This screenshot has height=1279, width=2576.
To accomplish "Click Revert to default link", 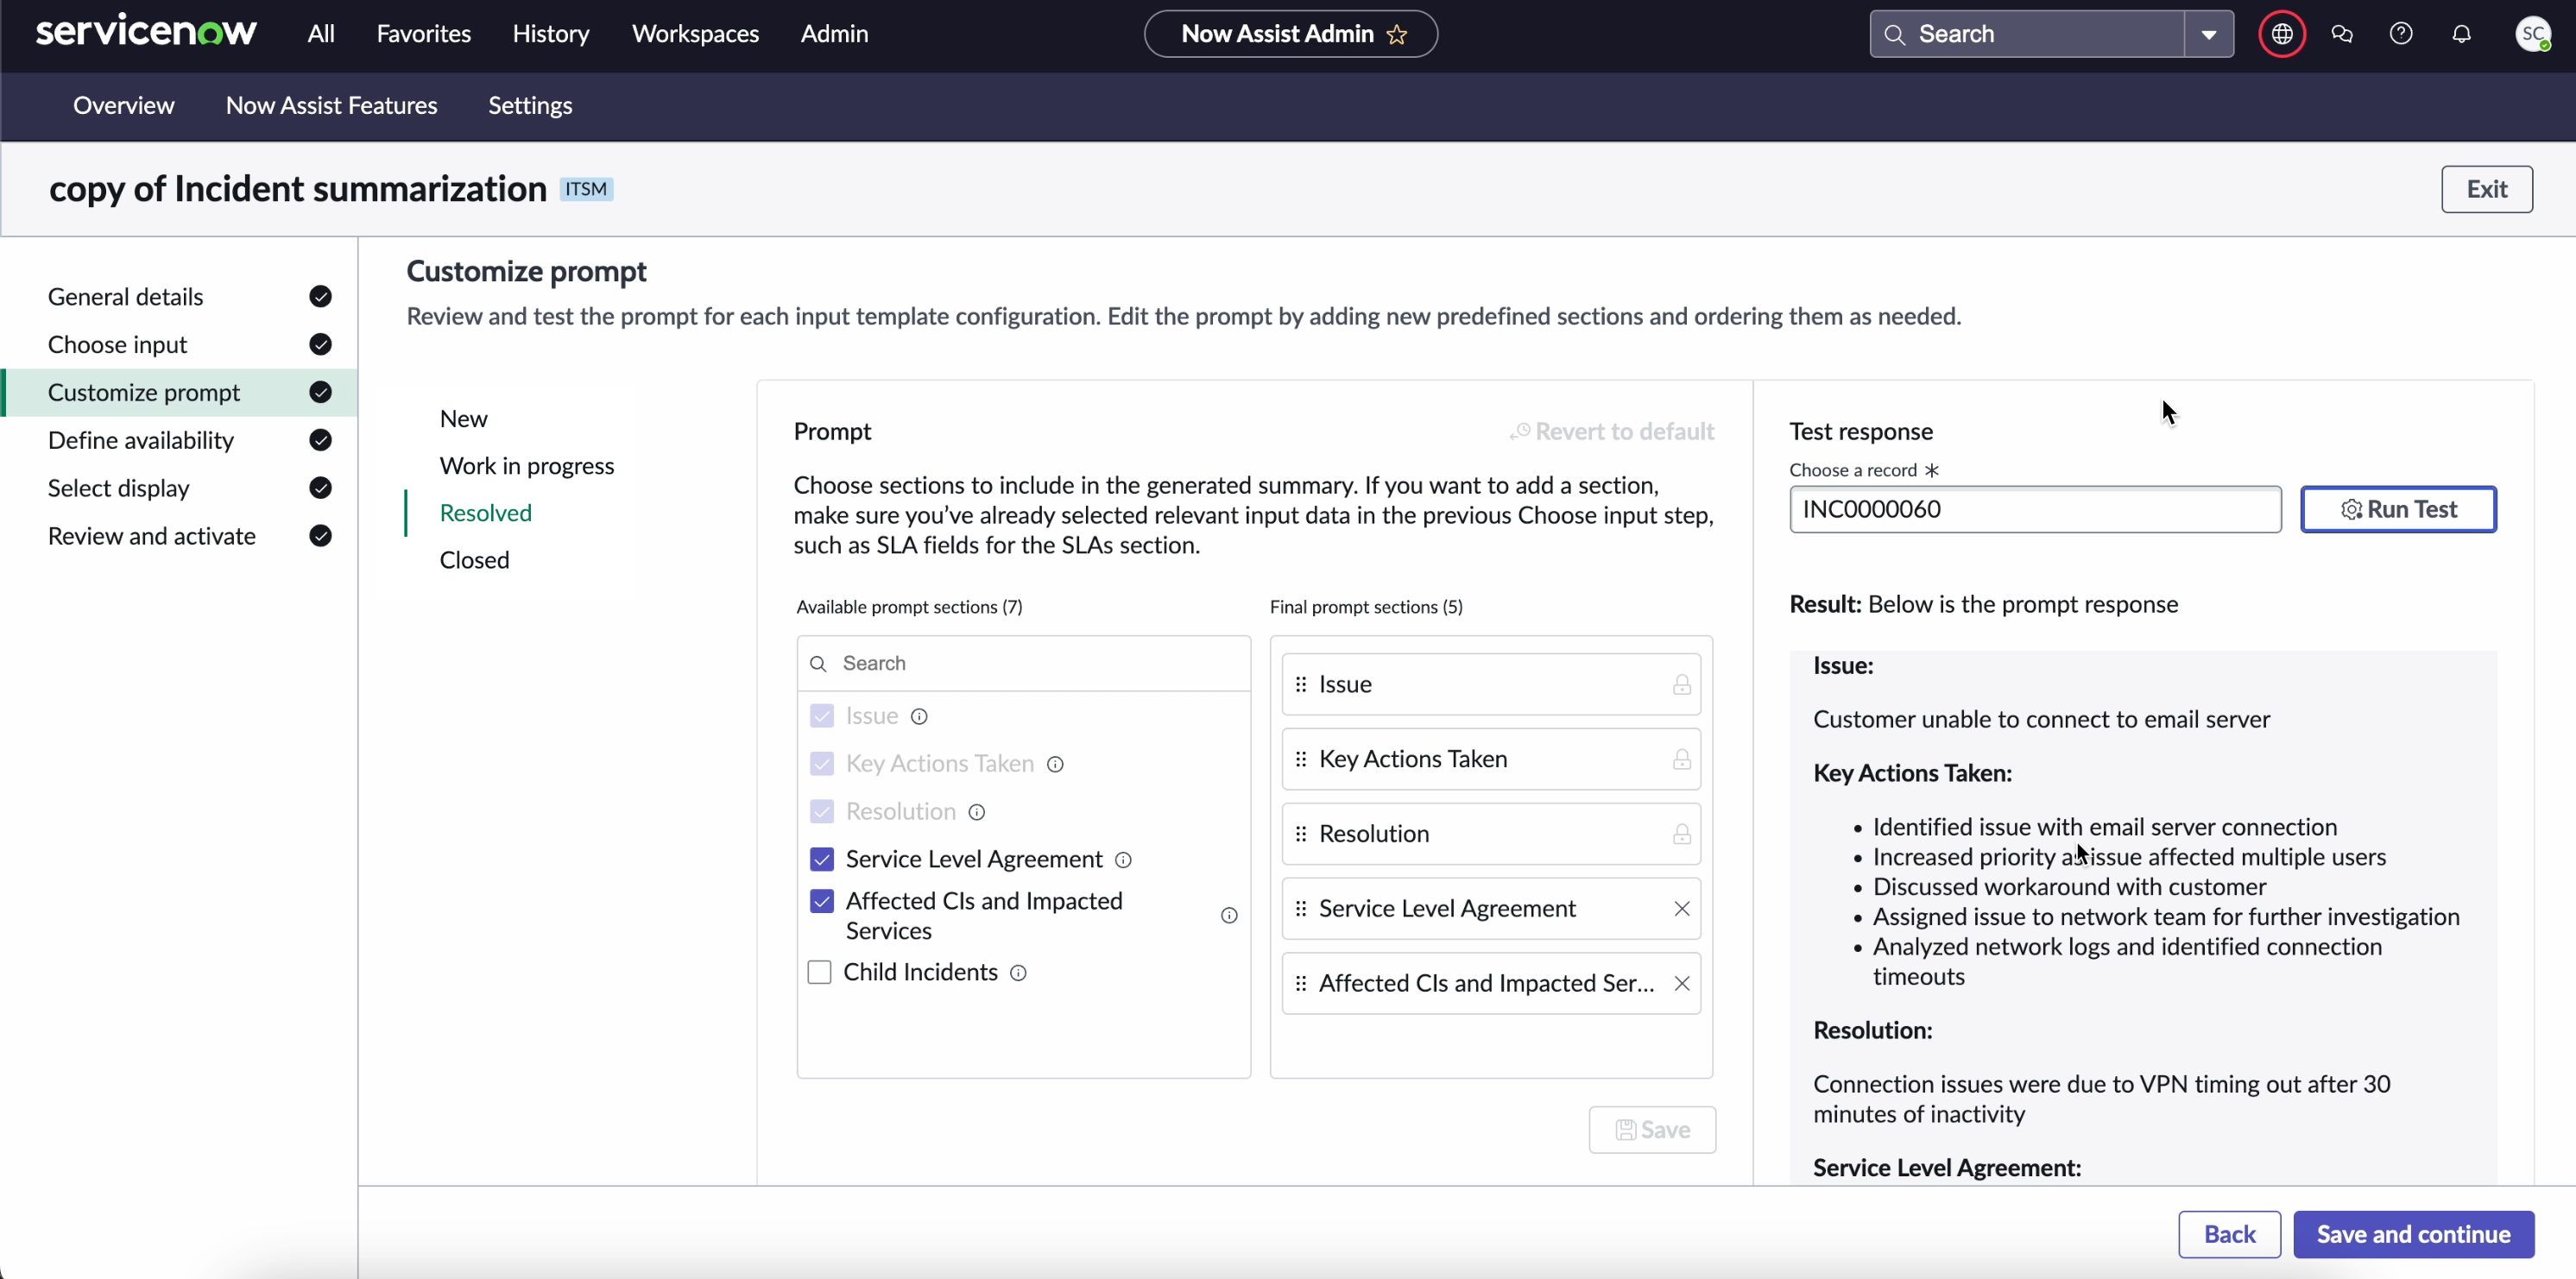I will coord(1612,432).
